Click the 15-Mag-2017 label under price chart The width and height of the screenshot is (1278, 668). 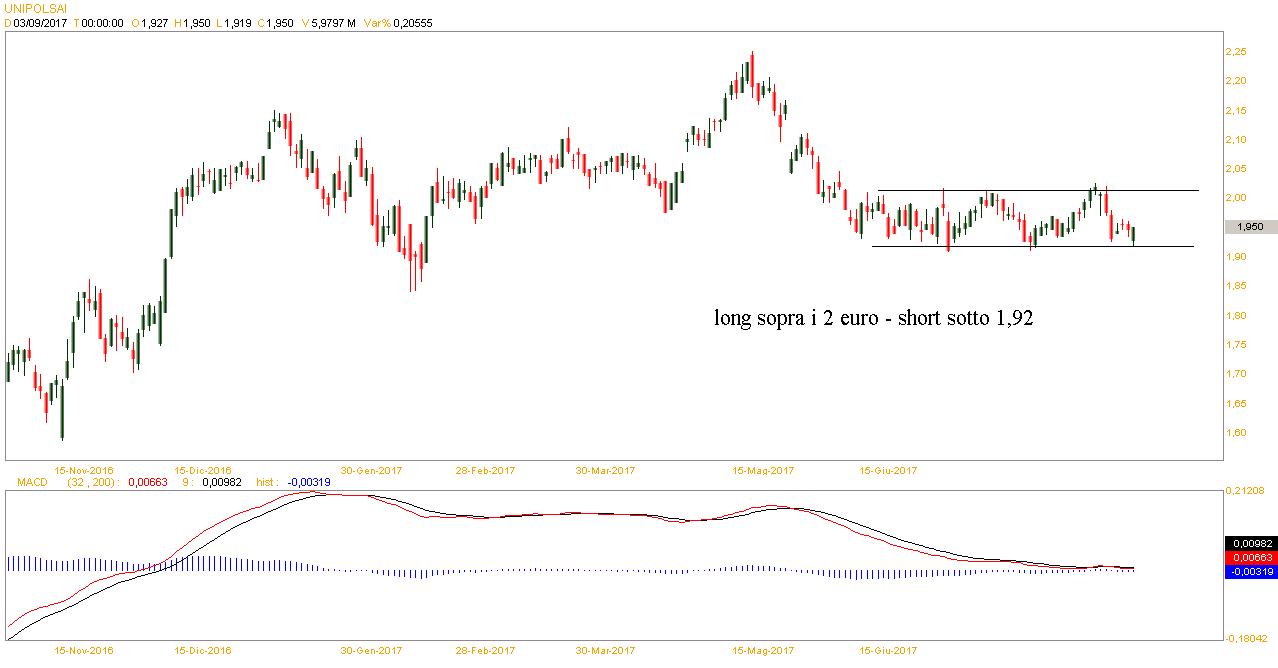(762, 470)
